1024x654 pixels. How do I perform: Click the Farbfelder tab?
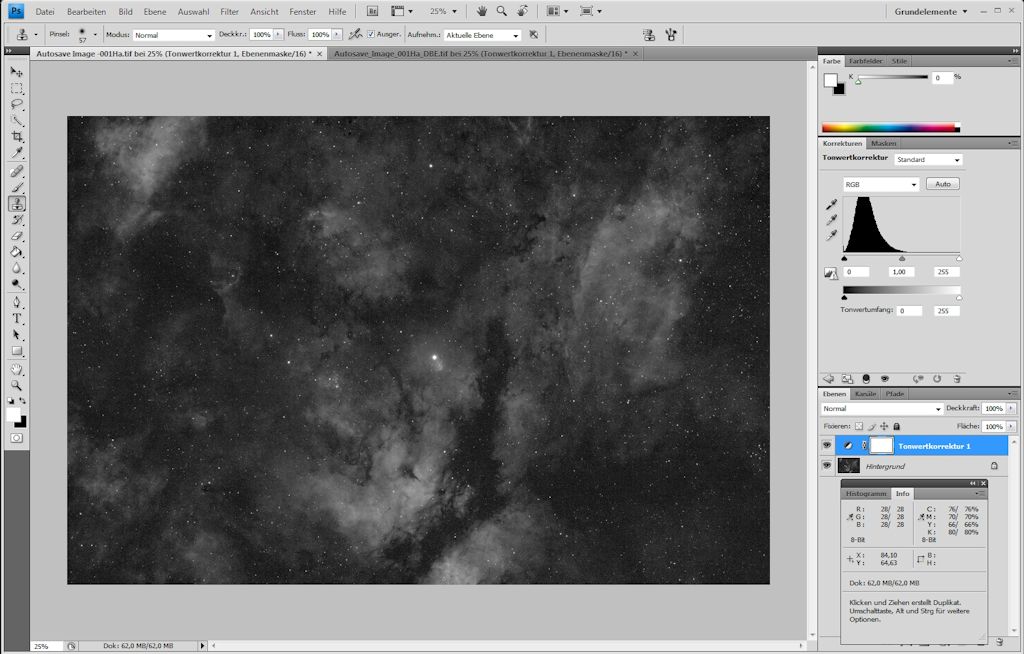pyautogui.click(x=865, y=61)
